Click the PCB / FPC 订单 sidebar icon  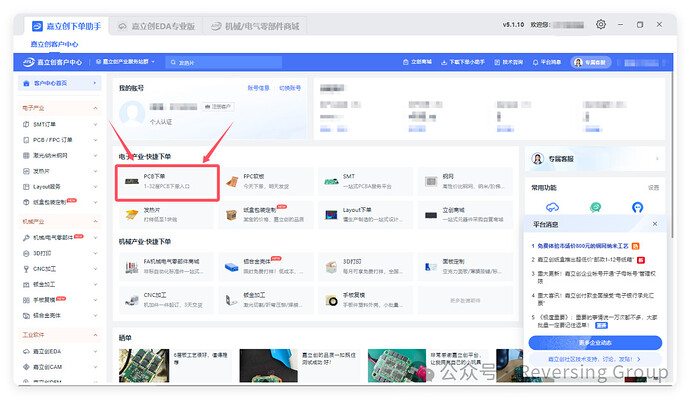26,140
